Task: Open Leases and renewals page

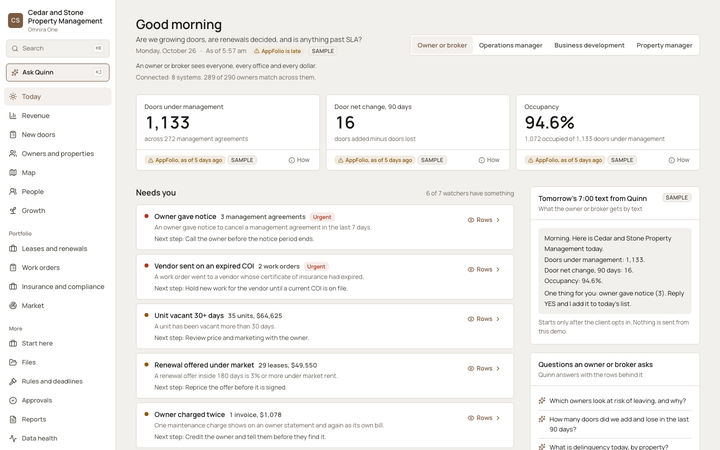Action: (x=58, y=248)
